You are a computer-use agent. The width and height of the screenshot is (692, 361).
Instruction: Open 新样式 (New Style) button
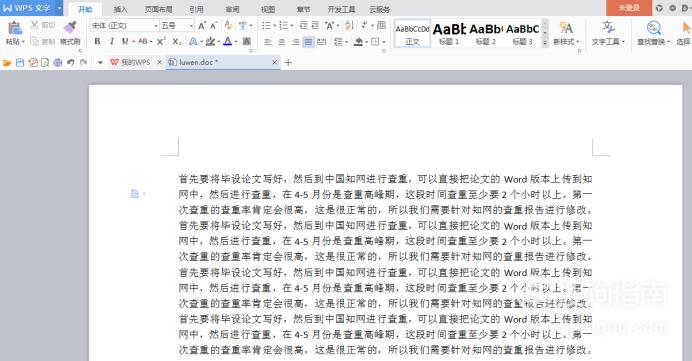[x=566, y=33]
